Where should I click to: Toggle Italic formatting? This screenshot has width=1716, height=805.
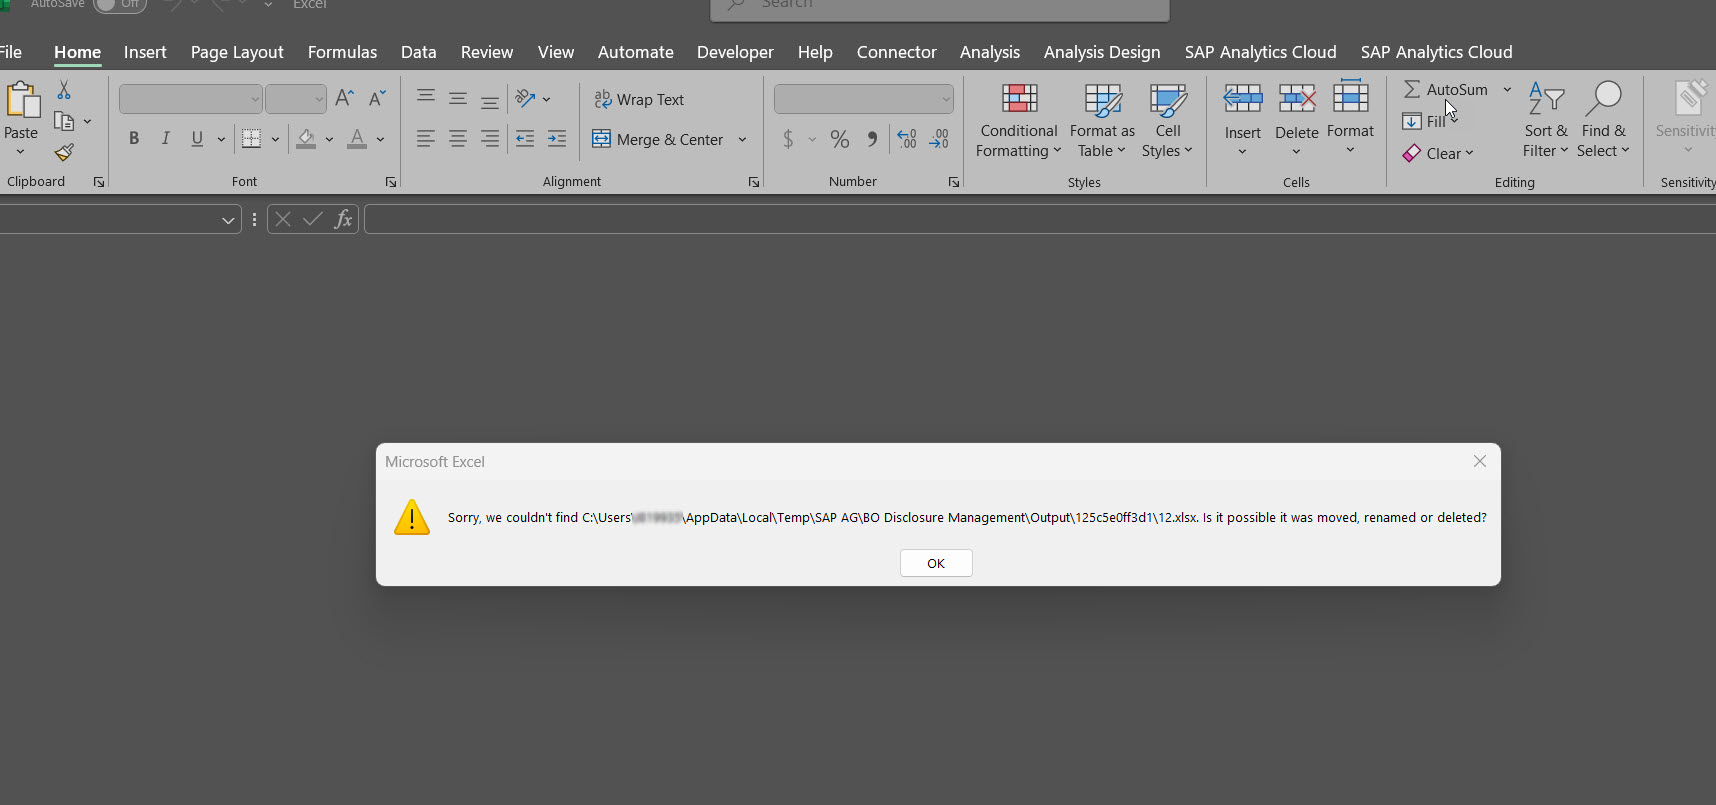166,139
